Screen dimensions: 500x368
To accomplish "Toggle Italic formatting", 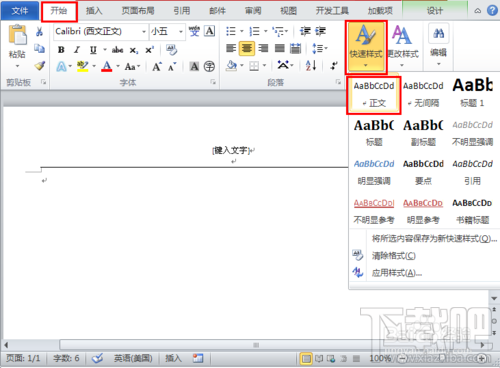I will pyautogui.click(x=77, y=50).
